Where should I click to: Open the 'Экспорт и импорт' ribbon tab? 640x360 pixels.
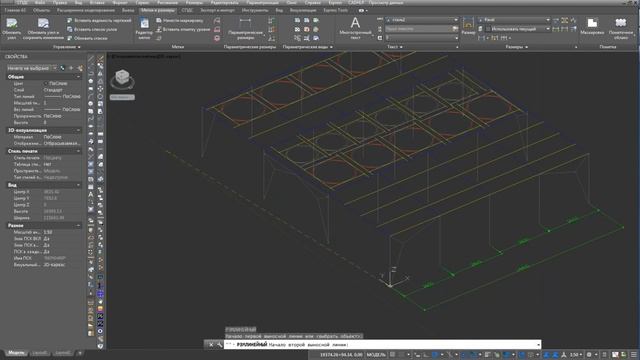click(x=217, y=10)
